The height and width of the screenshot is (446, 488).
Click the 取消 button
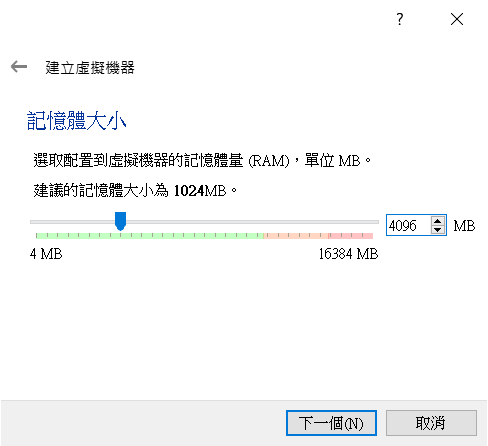point(431,423)
